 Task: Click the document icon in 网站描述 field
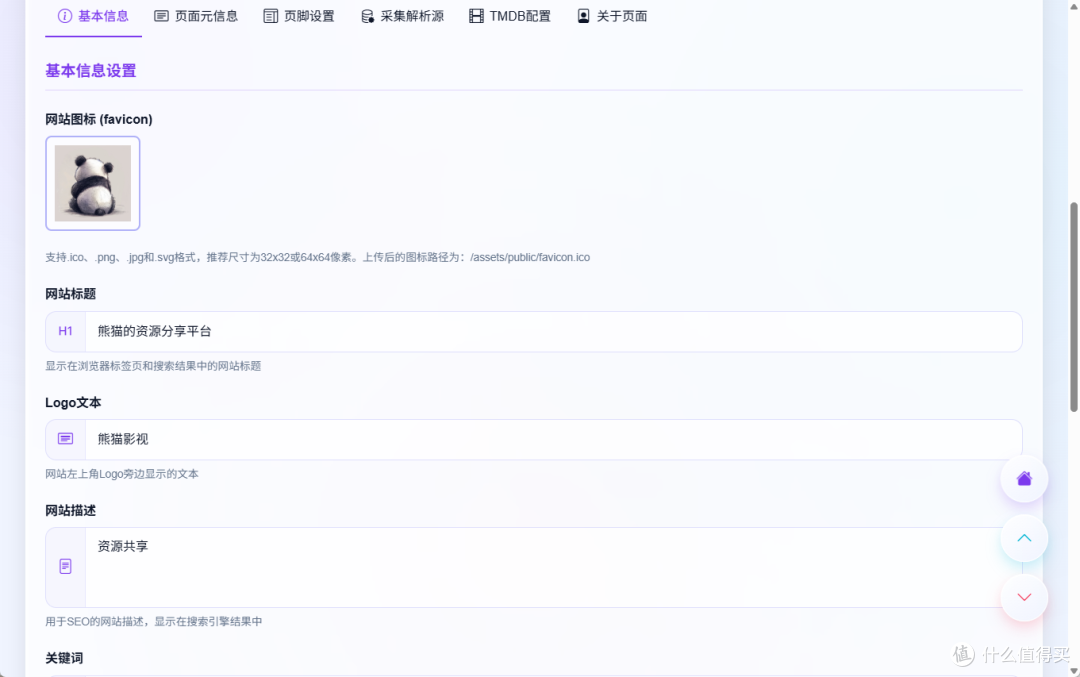[x=65, y=567]
